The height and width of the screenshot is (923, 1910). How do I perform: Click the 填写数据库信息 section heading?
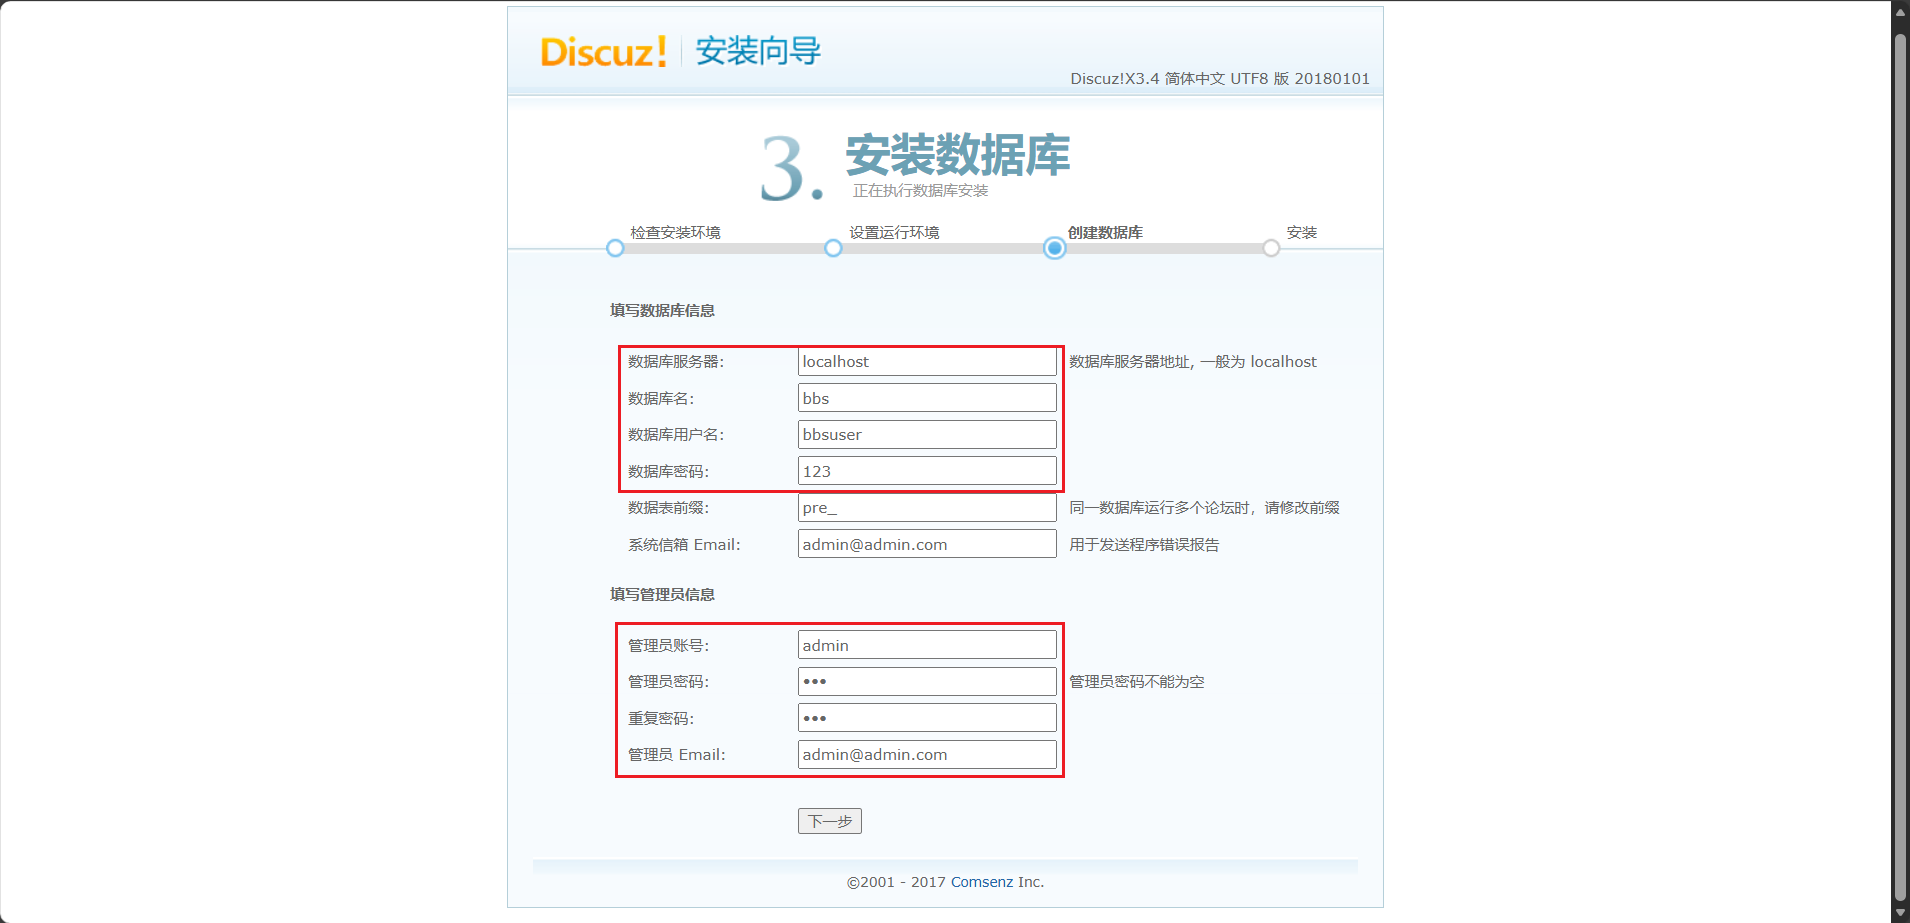[662, 310]
